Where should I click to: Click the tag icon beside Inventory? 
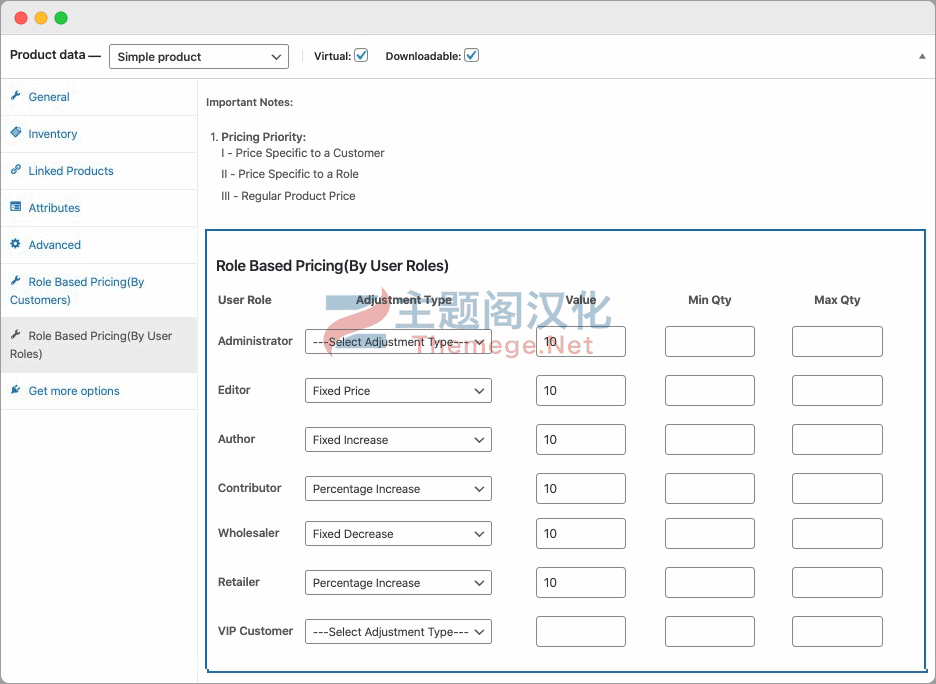(16, 133)
